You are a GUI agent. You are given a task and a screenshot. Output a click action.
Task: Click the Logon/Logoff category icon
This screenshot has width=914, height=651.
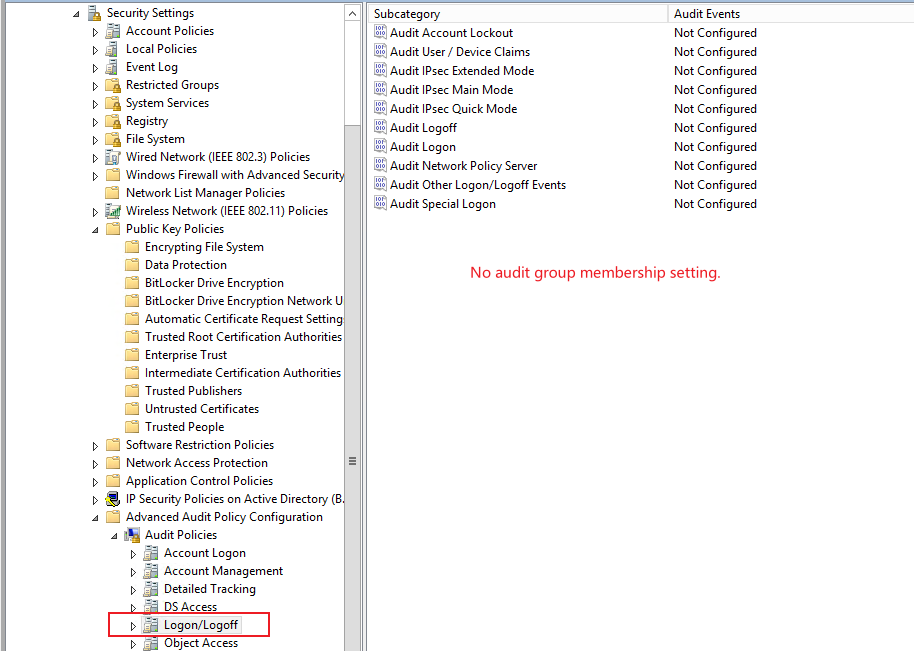point(151,625)
